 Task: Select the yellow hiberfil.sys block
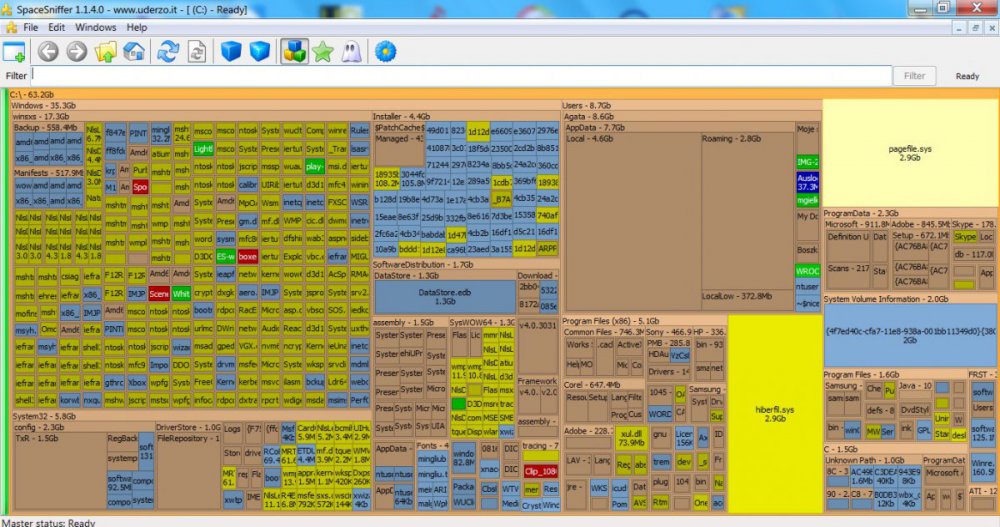coord(774,412)
